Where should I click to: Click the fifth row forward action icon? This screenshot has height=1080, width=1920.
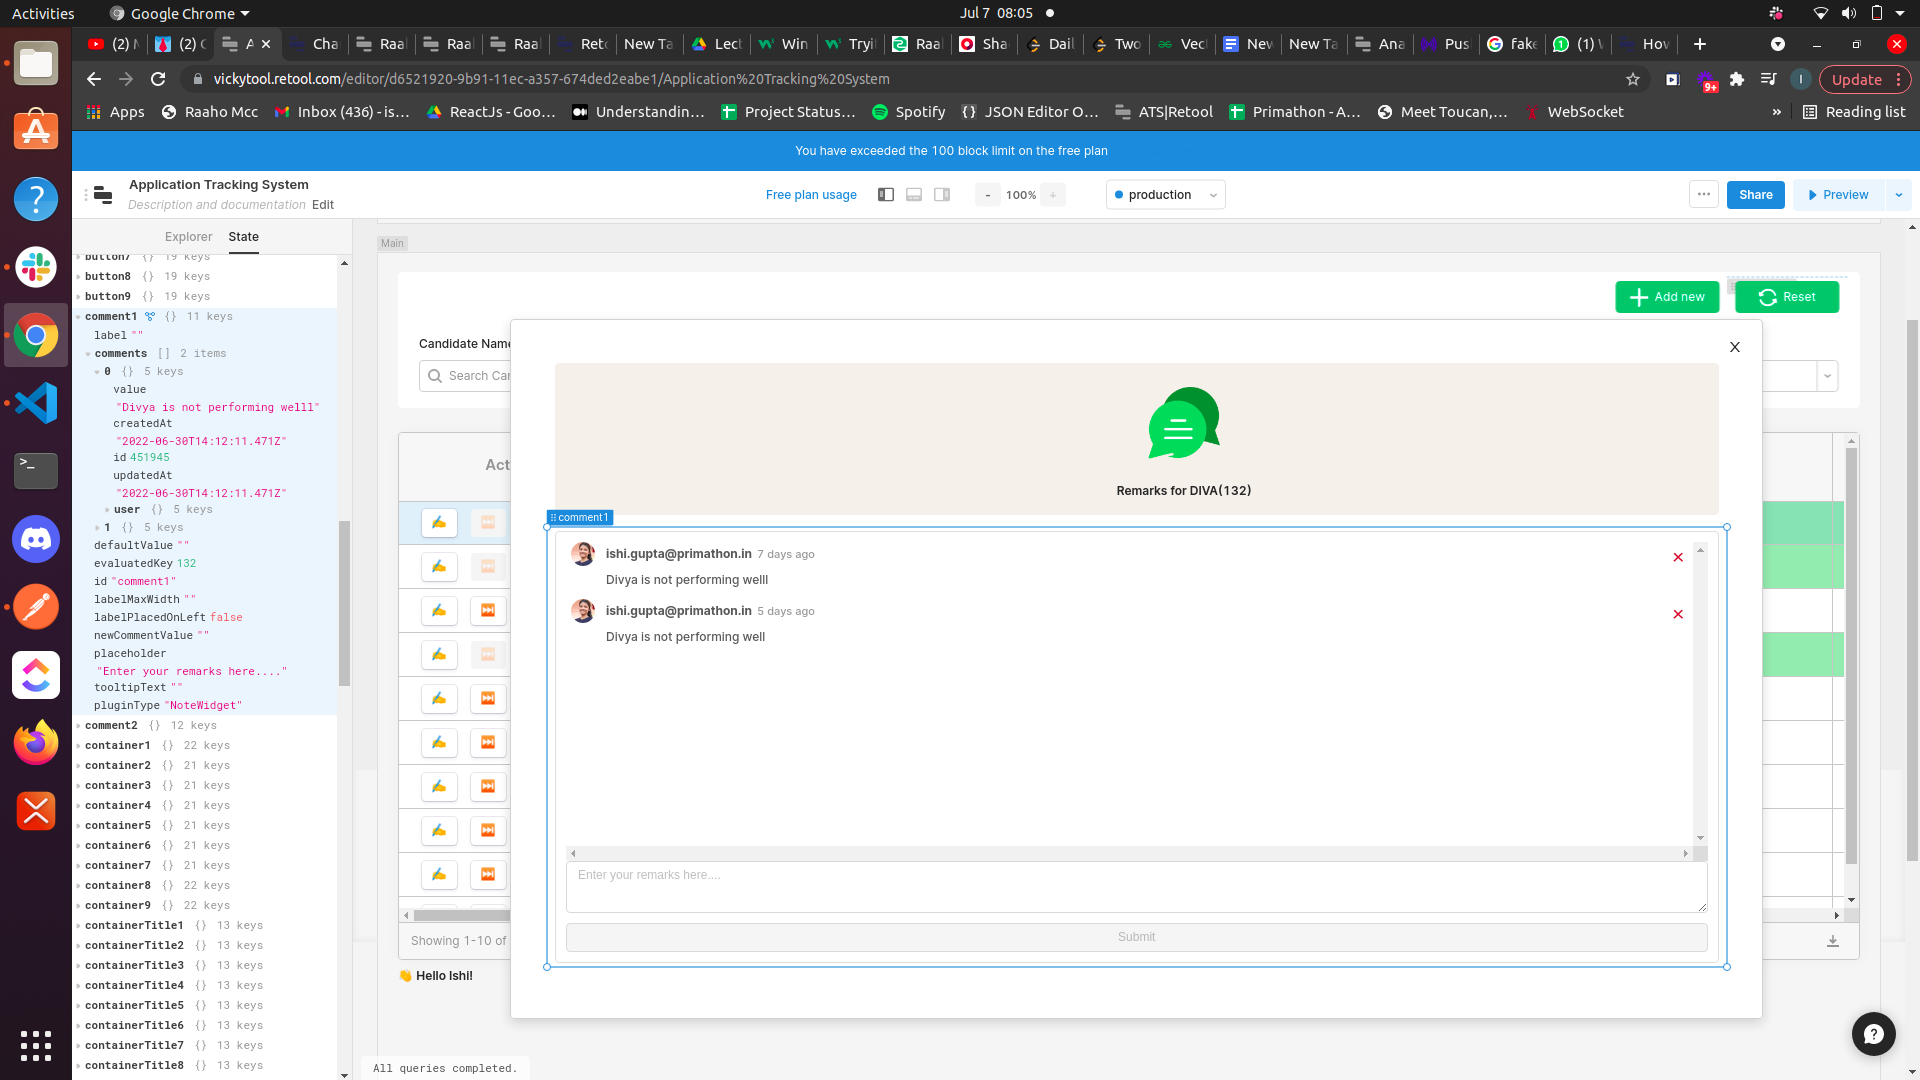point(488,699)
